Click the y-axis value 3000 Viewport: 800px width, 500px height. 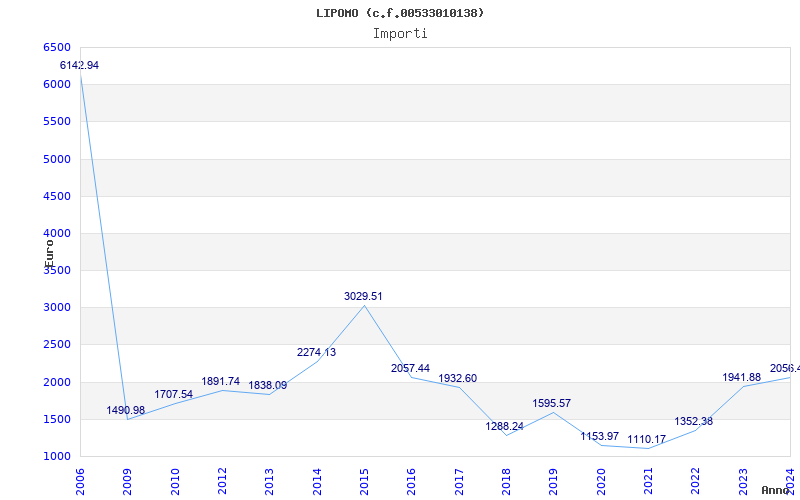(57, 308)
